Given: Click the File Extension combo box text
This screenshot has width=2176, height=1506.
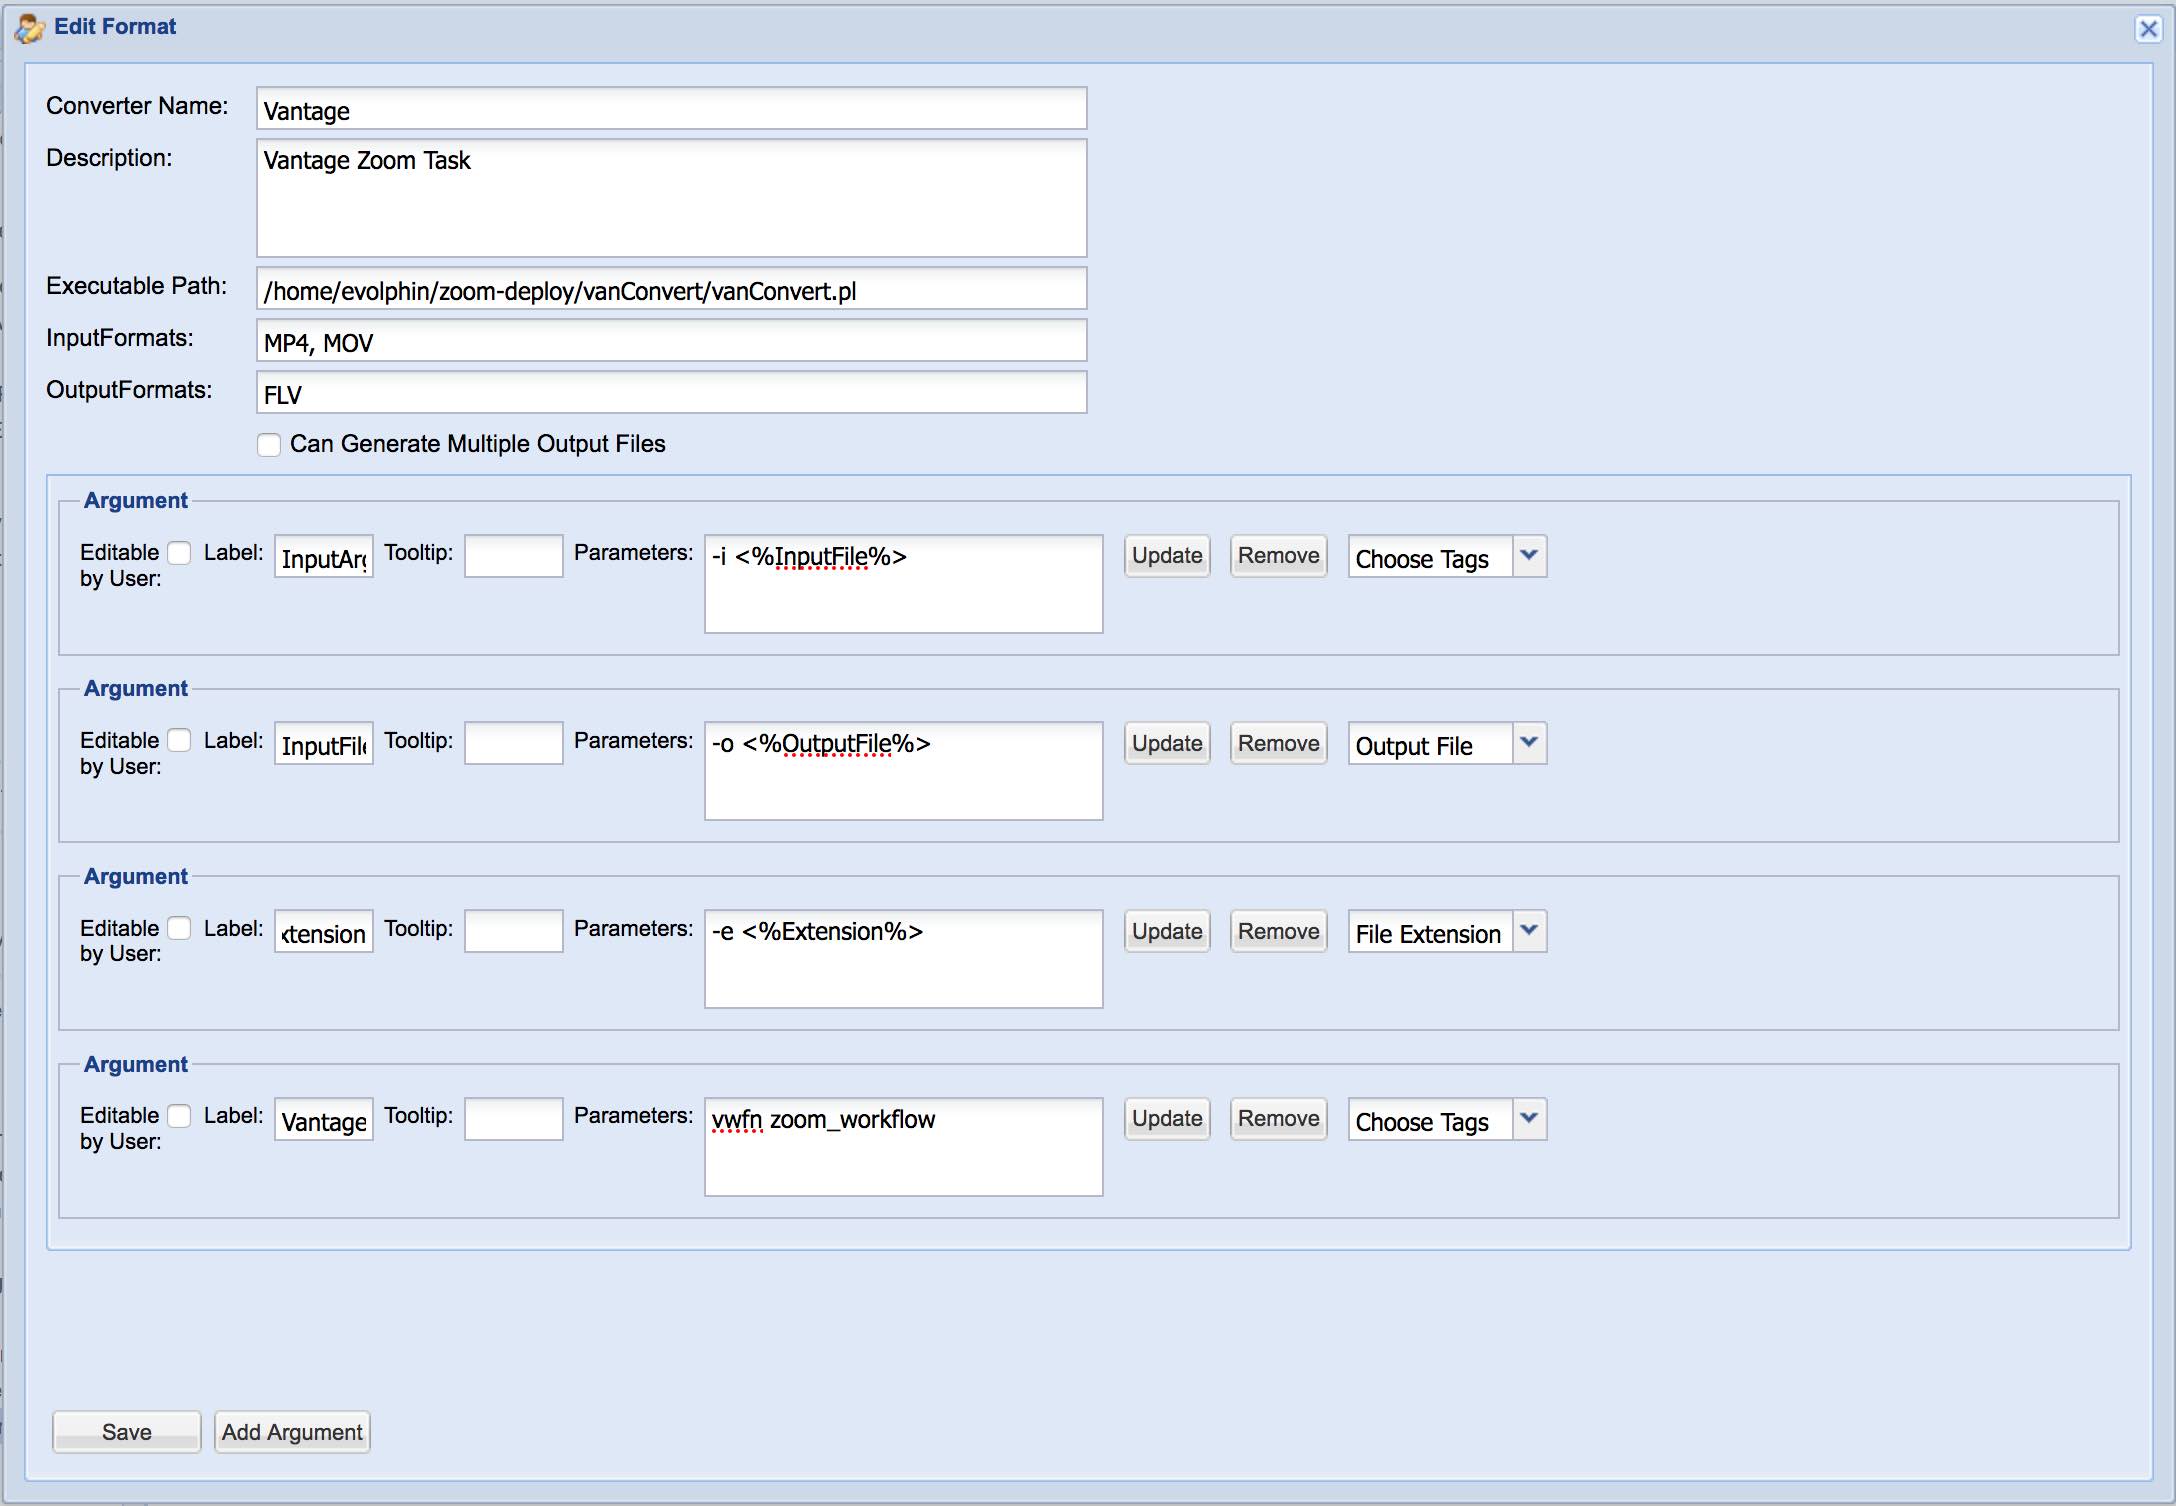Looking at the screenshot, I should coord(1430,932).
